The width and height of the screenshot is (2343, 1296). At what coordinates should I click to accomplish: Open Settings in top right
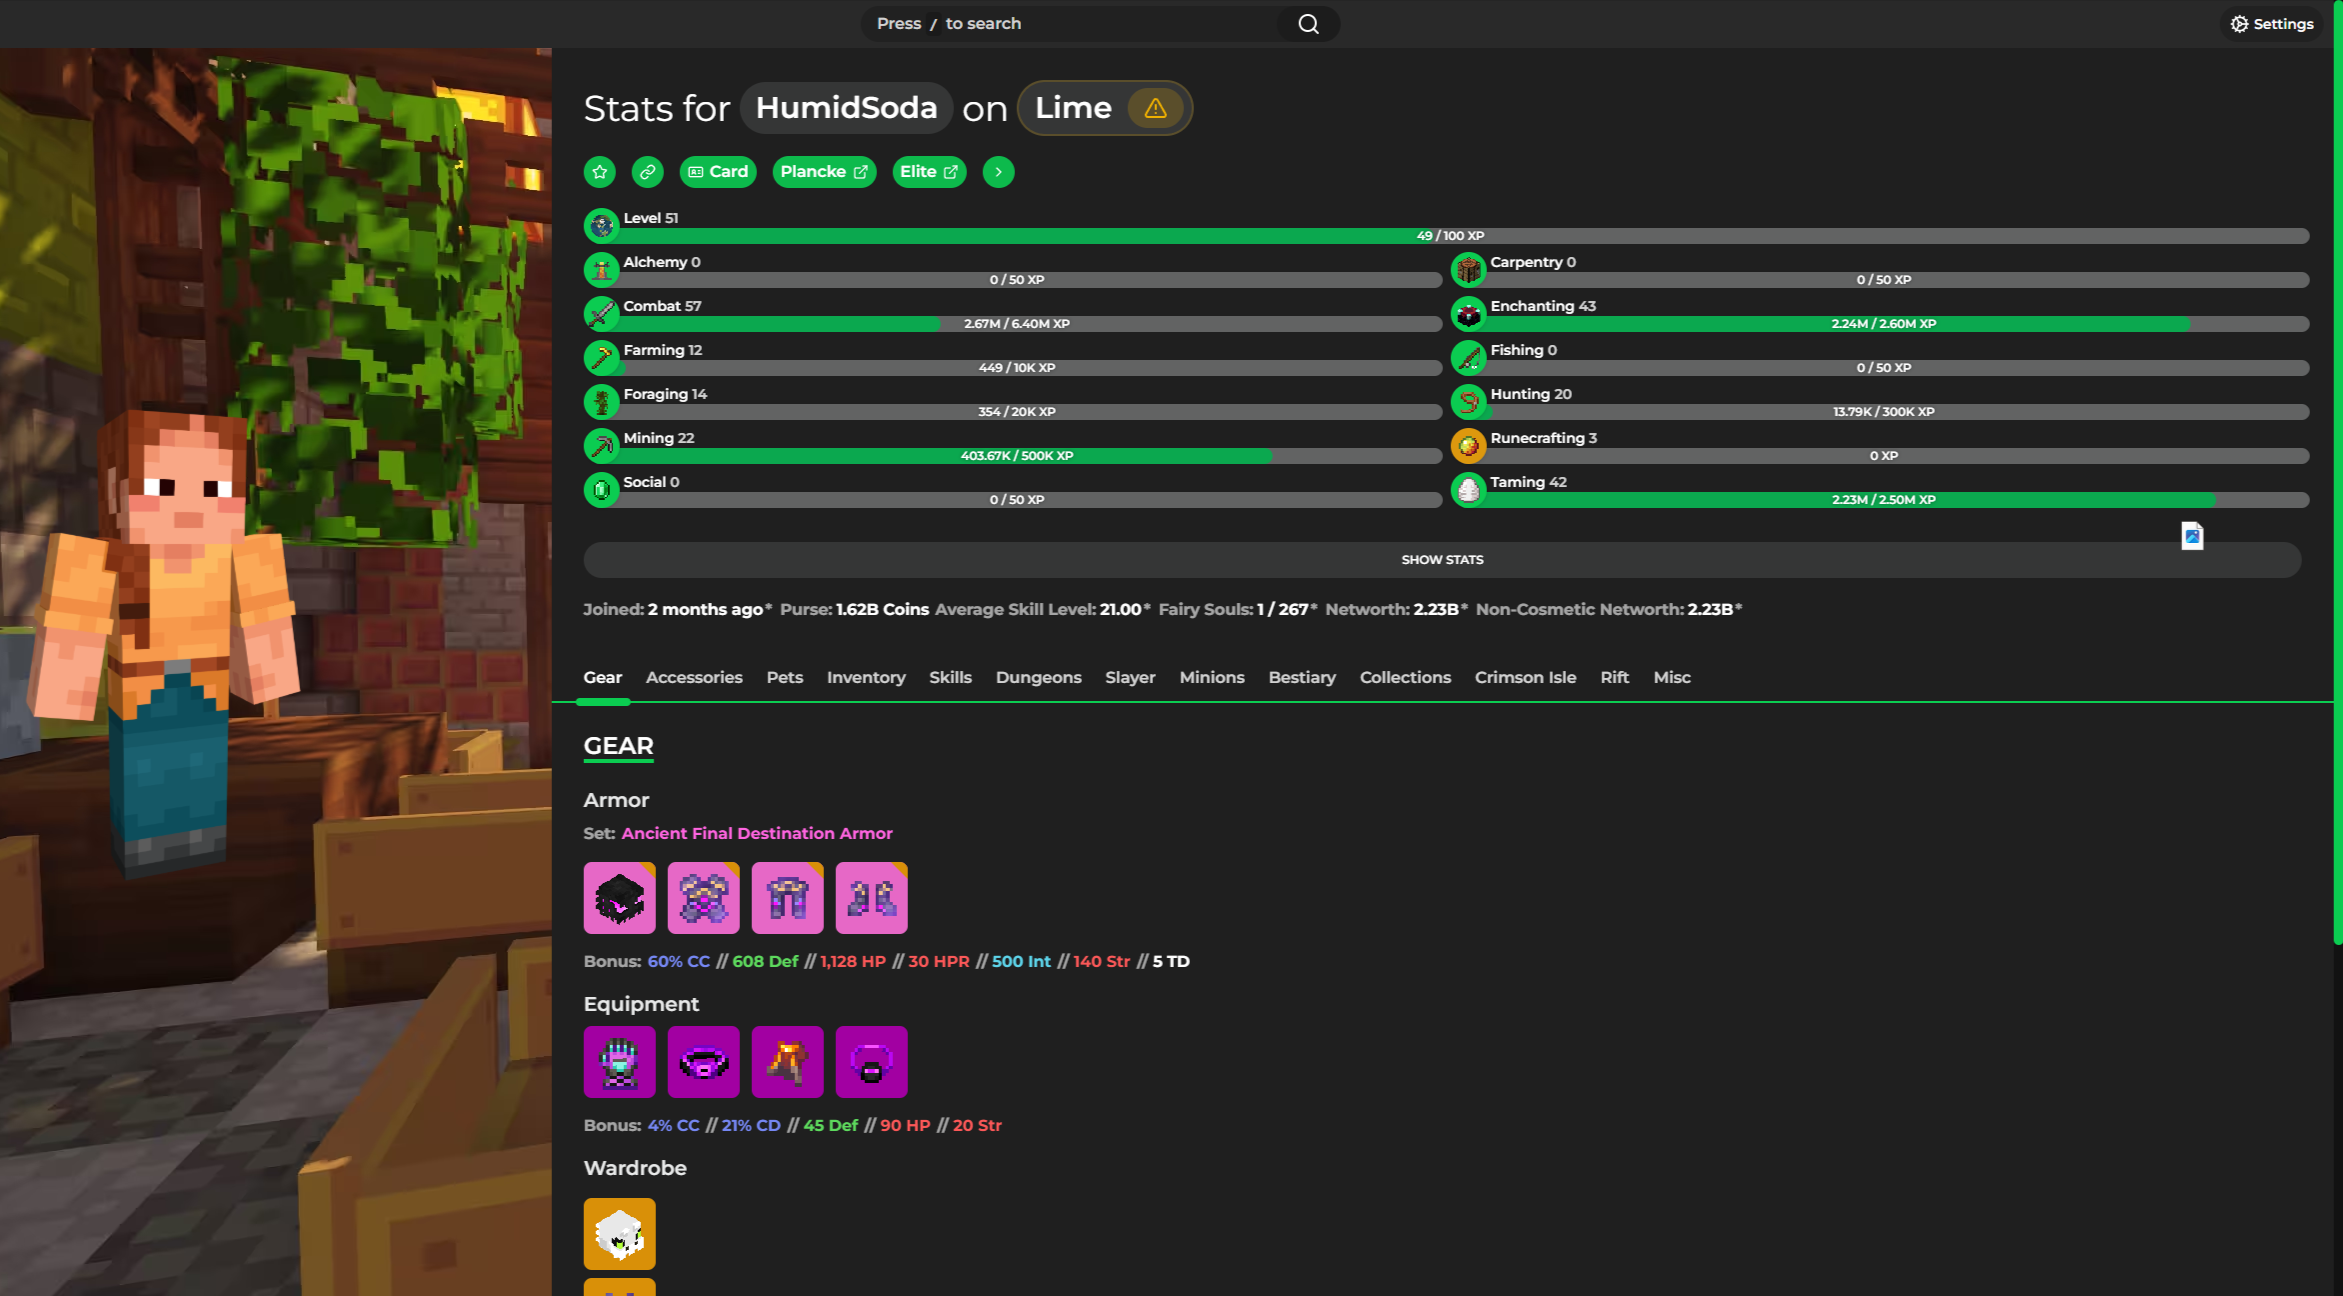2272,24
